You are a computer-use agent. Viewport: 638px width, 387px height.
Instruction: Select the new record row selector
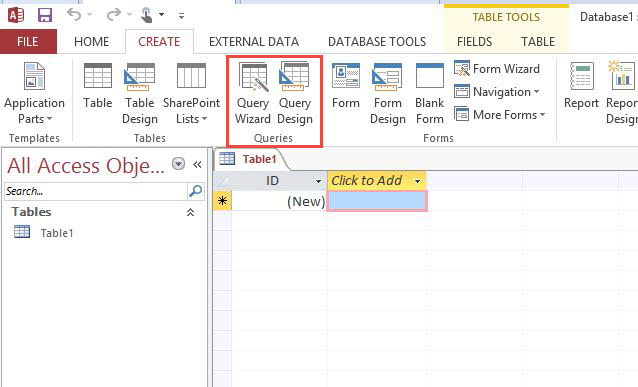pyautogui.click(x=222, y=201)
